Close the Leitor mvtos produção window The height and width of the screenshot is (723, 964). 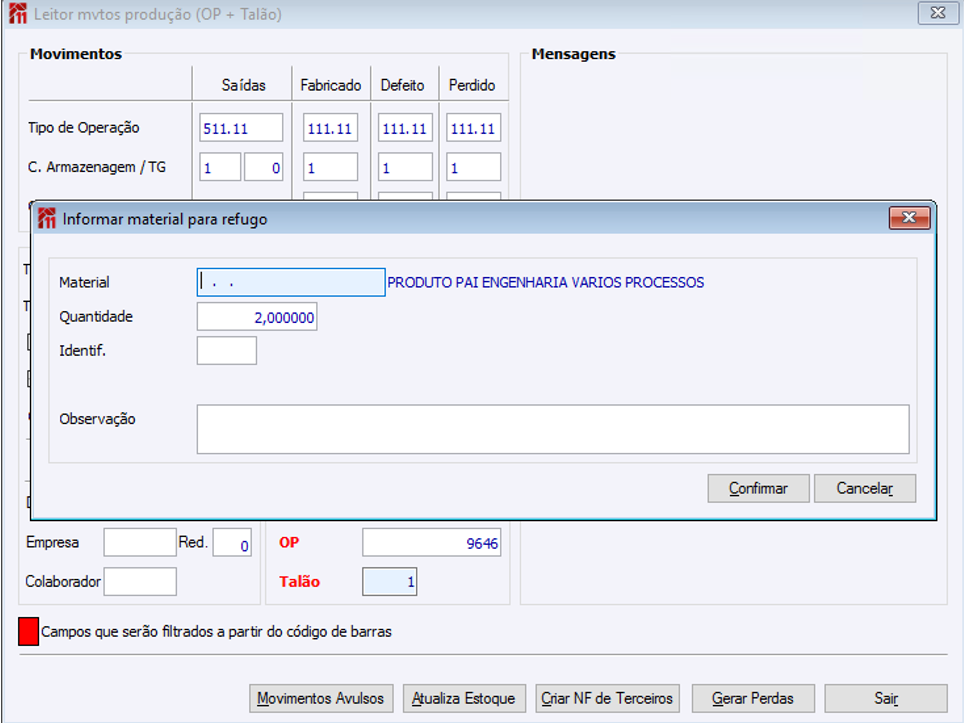point(938,13)
